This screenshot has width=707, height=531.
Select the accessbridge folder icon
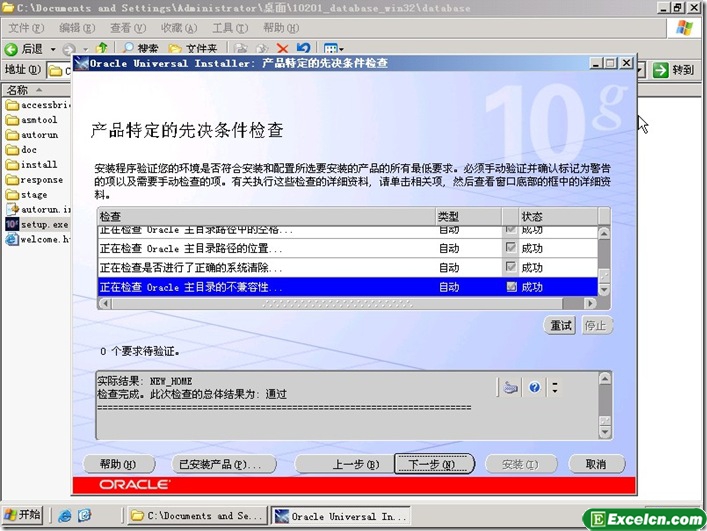click(x=12, y=105)
